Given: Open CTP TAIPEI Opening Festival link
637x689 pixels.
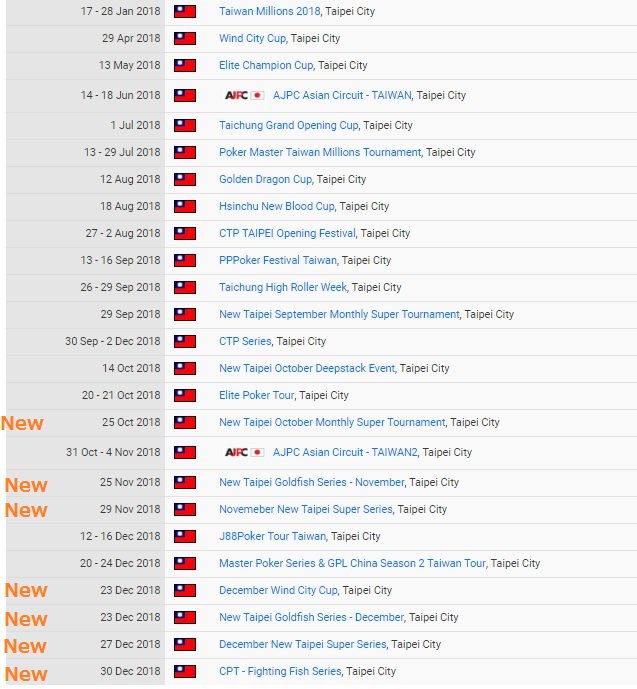Looking at the screenshot, I should pyautogui.click(x=287, y=233).
